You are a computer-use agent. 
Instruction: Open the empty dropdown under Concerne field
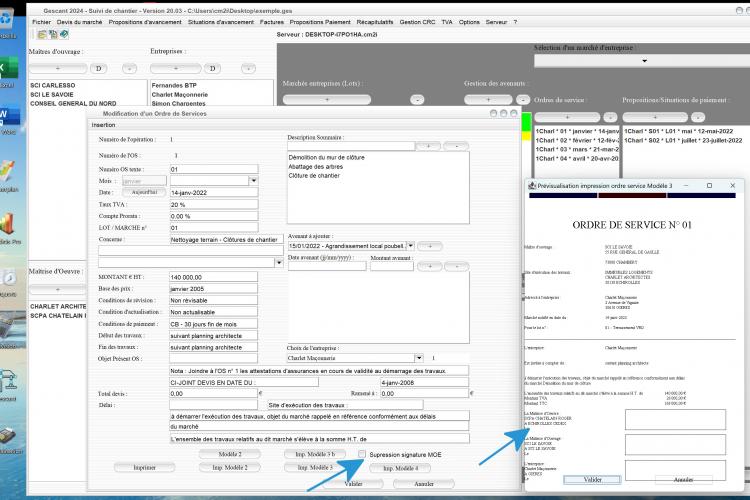coord(279,263)
